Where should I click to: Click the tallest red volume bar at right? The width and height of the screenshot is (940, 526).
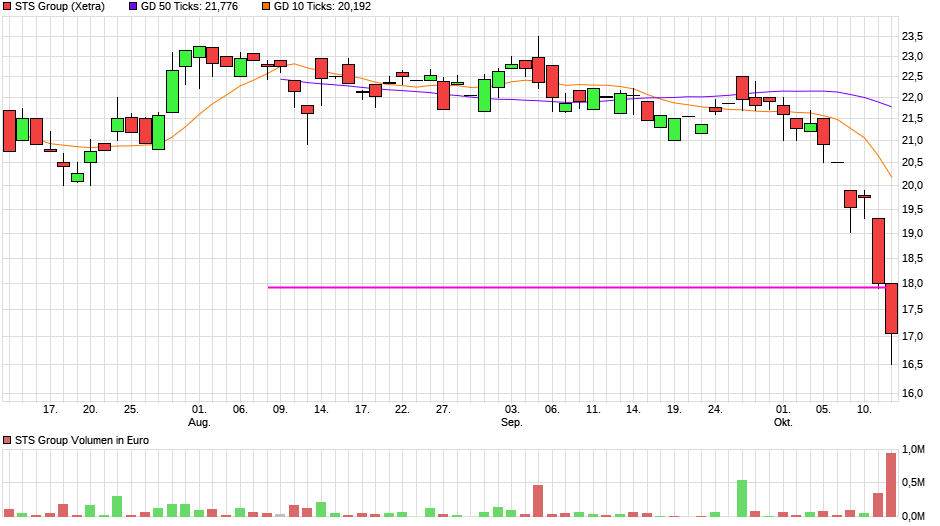pyautogui.click(x=891, y=485)
